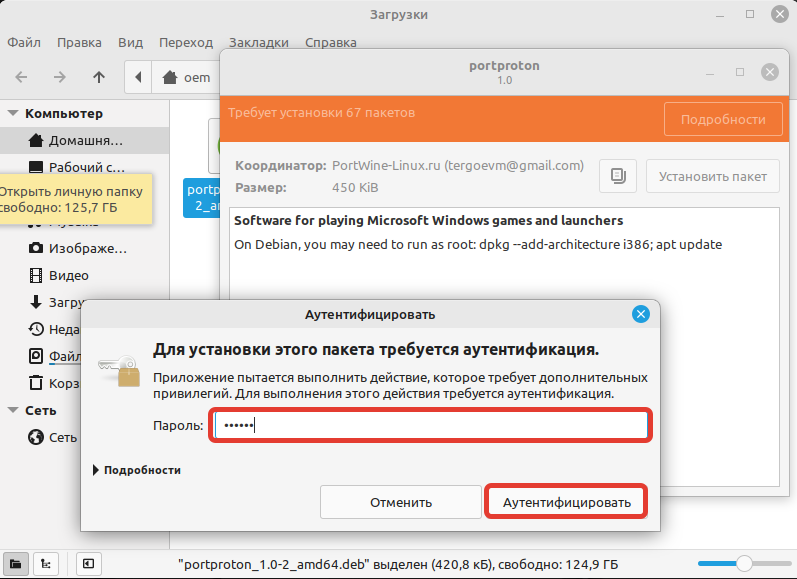This screenshot has height=579, width=797.
Task: Collapse the Сеть sidebar section
Action: [14, 410]
